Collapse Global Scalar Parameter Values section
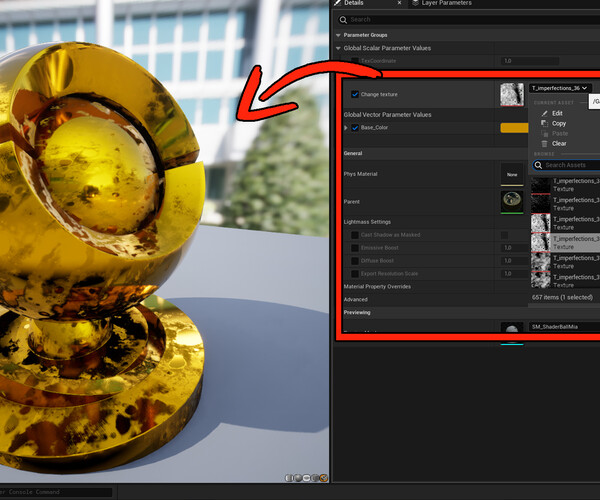Viewport: 600px width, 500px height. [338, 48]
